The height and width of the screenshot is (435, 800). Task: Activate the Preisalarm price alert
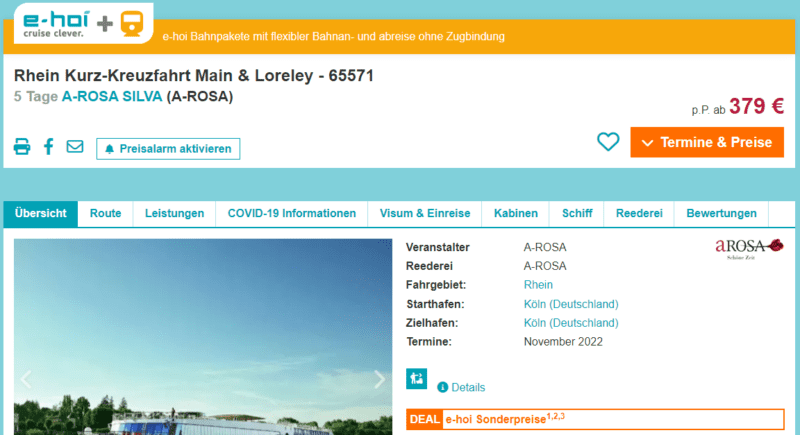coord(168,149)
